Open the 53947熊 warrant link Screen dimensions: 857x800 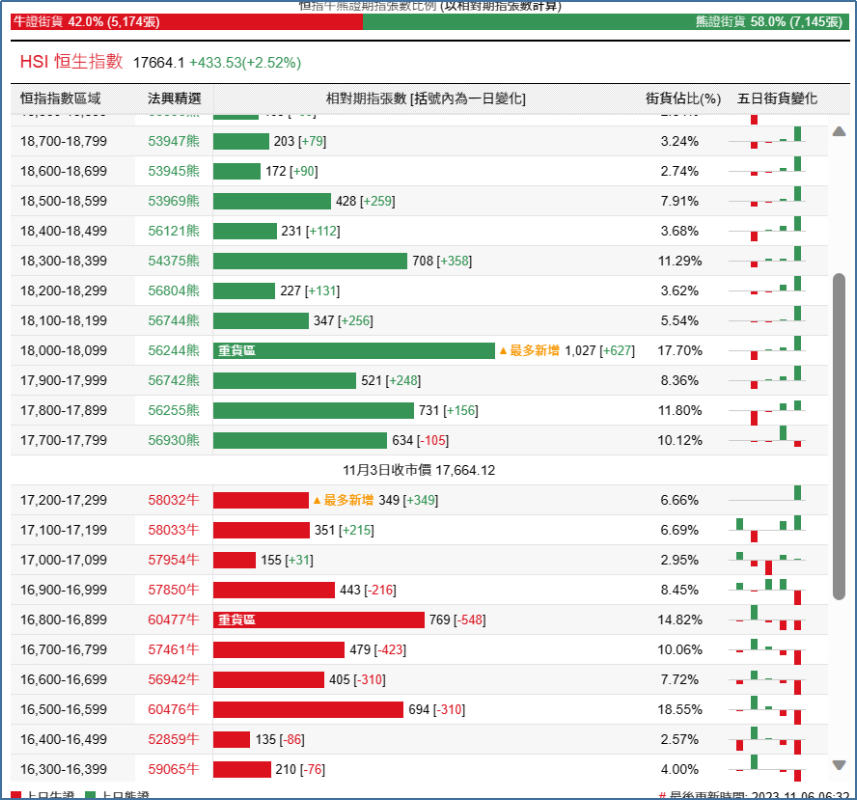pyautogui.click(x=173, y=141)
